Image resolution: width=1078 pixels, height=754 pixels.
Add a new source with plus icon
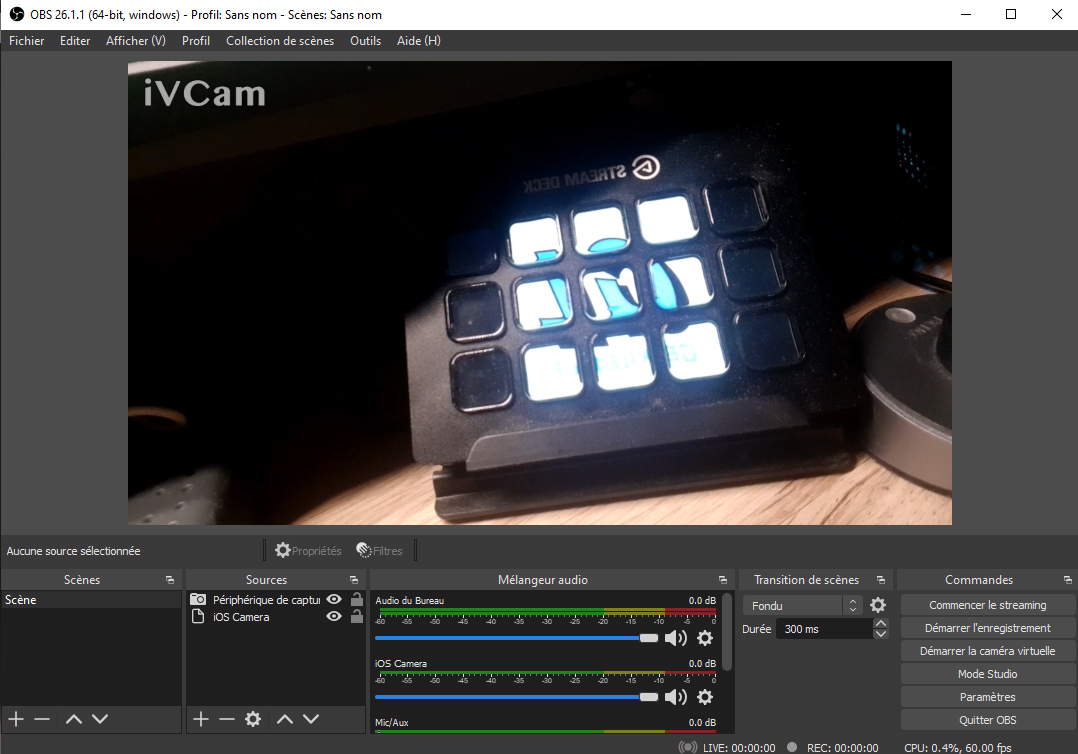point(201,719)
